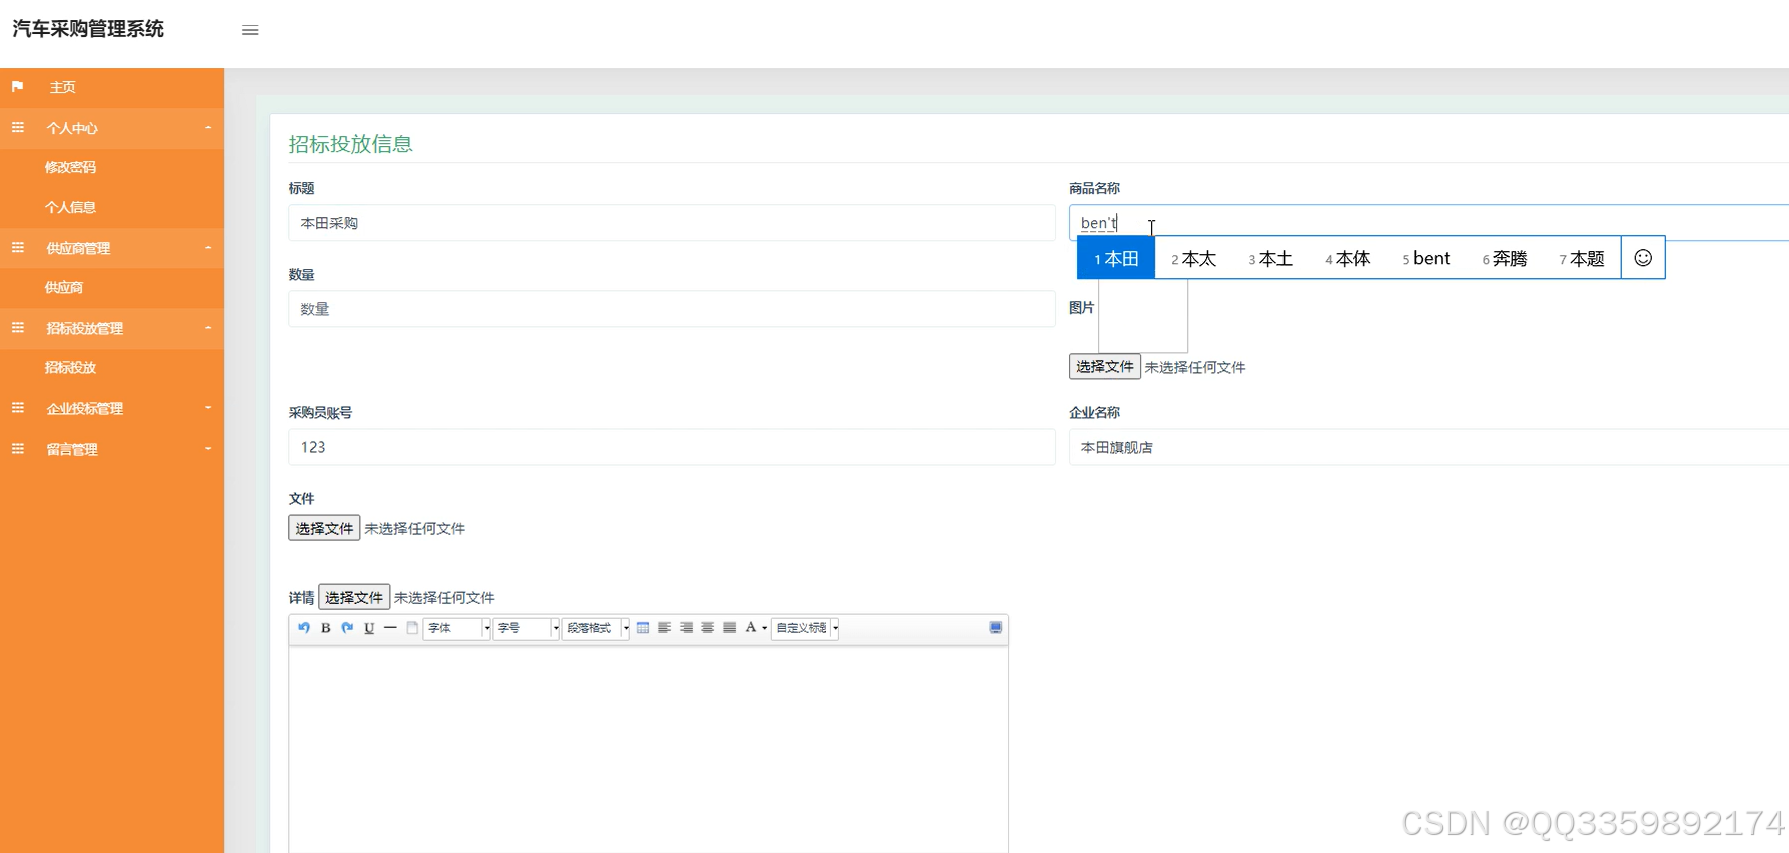Click the blank page icon in editor toolbar
1789x853 pixels.
(x=412, y=628)
